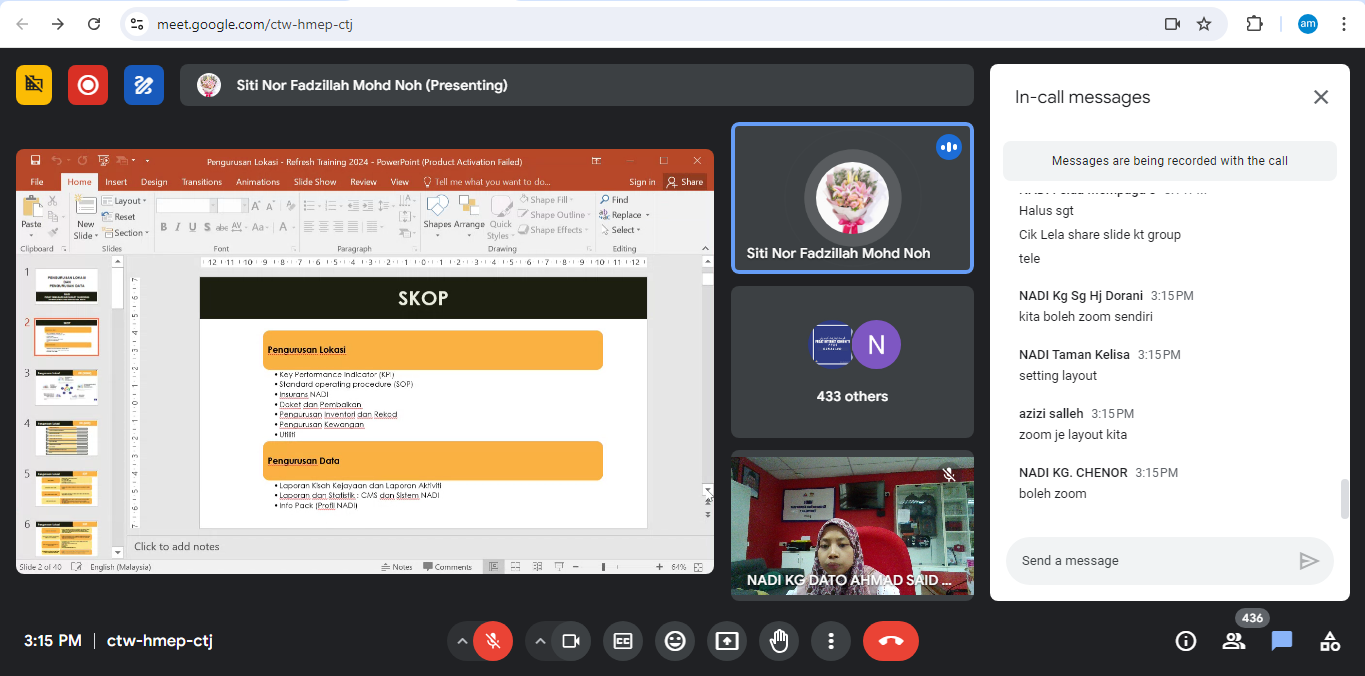Click the present now screen icon
The image size is (1365, 676).
click(727, 641)
